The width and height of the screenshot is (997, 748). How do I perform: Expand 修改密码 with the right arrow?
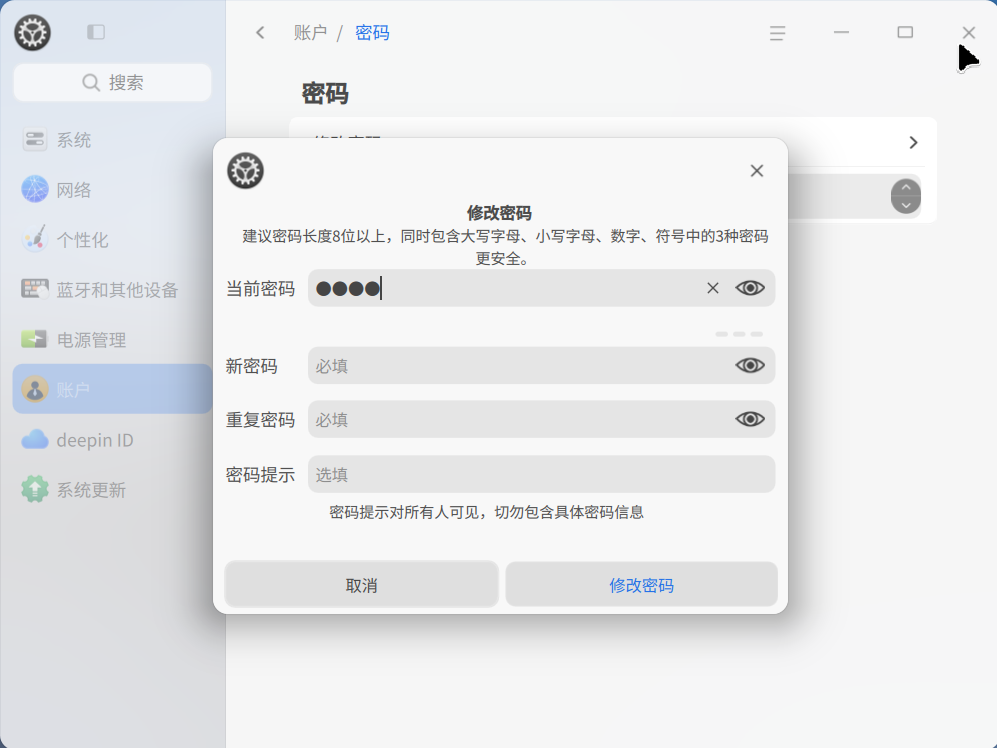coord(912,142)
